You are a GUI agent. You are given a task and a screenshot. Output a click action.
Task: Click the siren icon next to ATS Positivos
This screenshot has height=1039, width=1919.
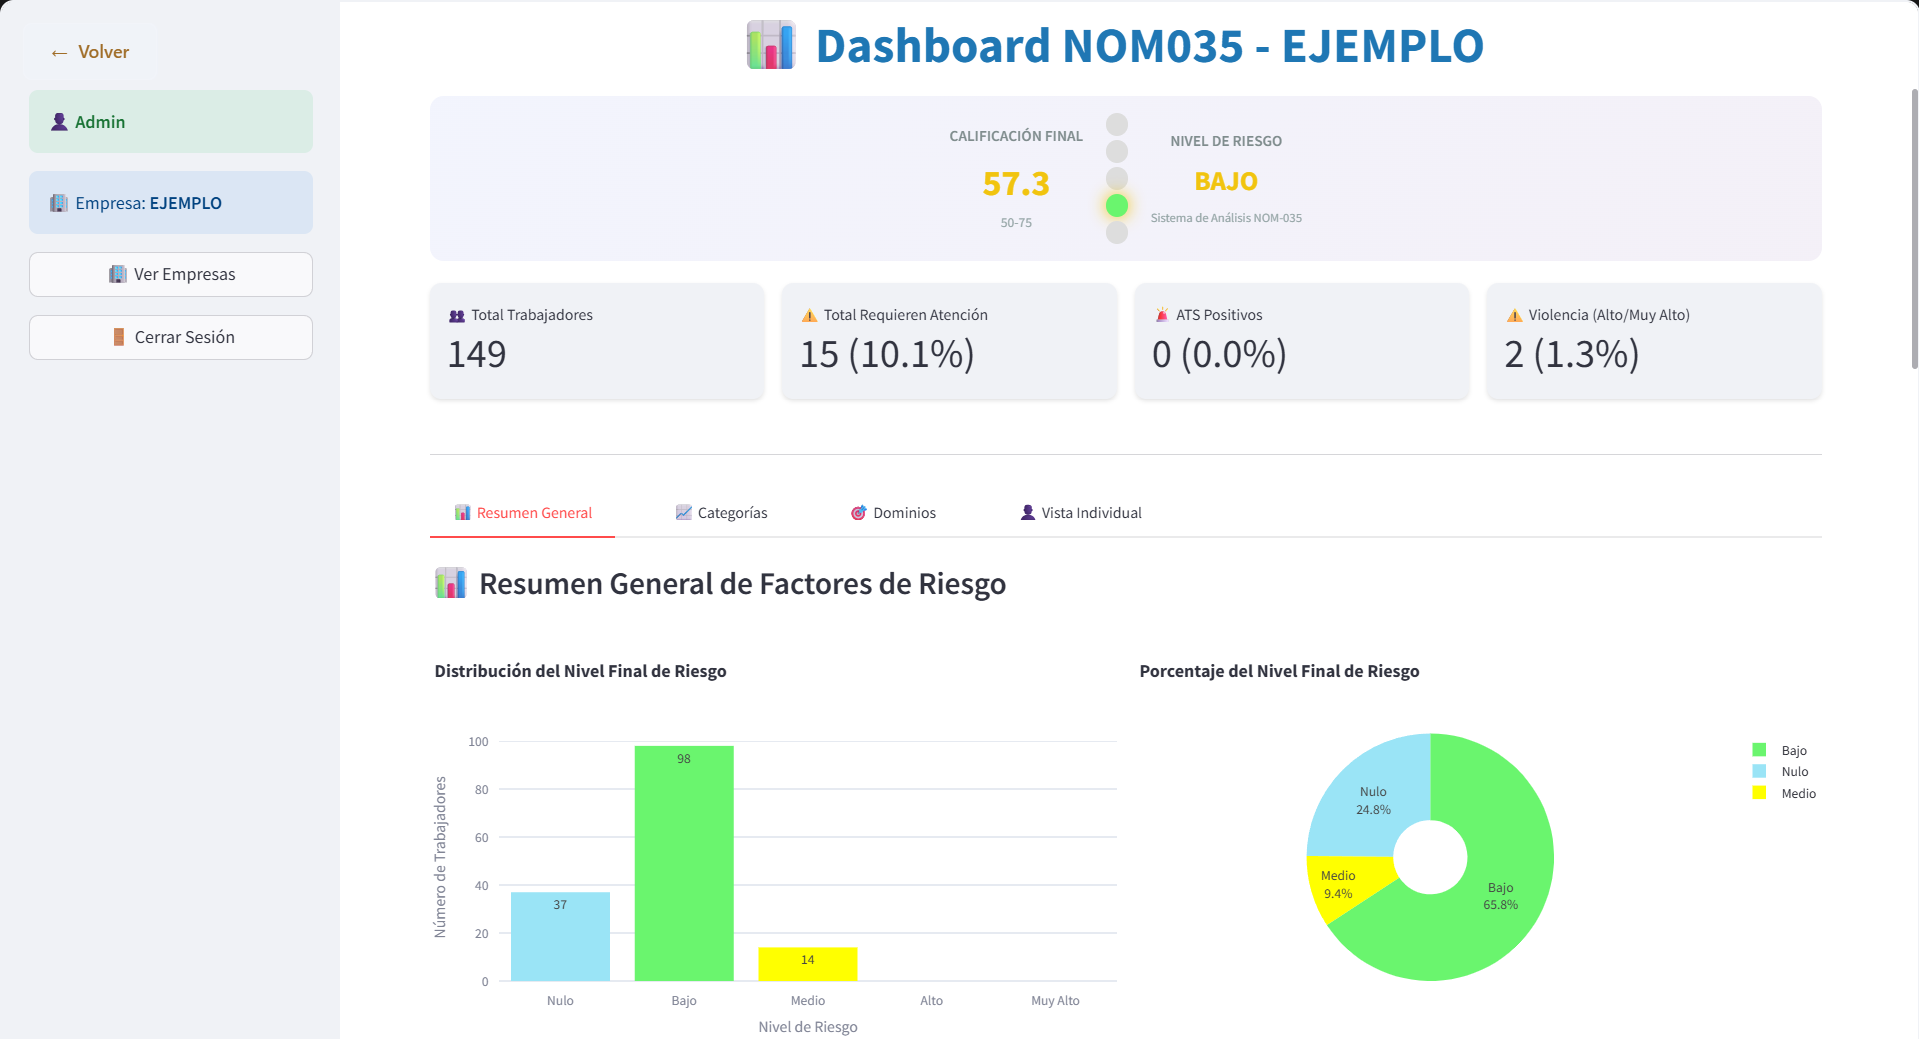1161,315
